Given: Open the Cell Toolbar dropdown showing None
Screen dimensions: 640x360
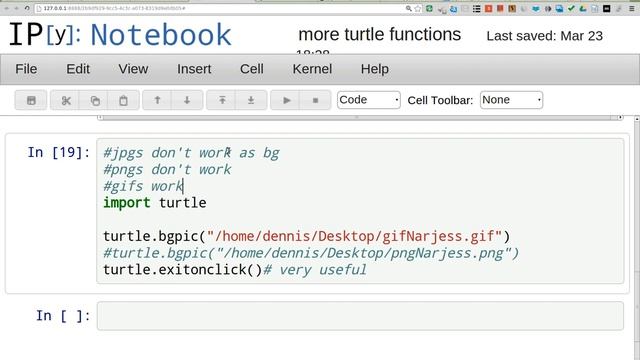Looking at the screenshot, I should click(511, 100).
